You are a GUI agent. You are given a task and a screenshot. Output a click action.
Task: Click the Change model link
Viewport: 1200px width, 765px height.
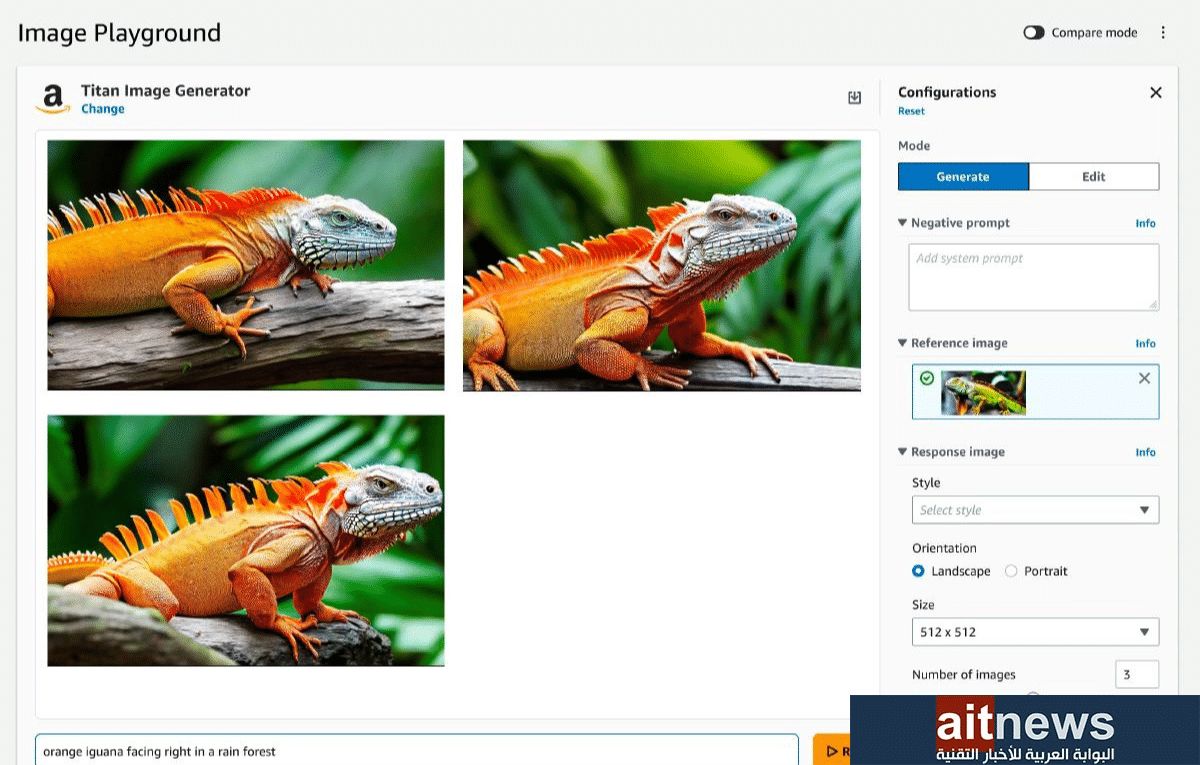click(x=103, y=109)
